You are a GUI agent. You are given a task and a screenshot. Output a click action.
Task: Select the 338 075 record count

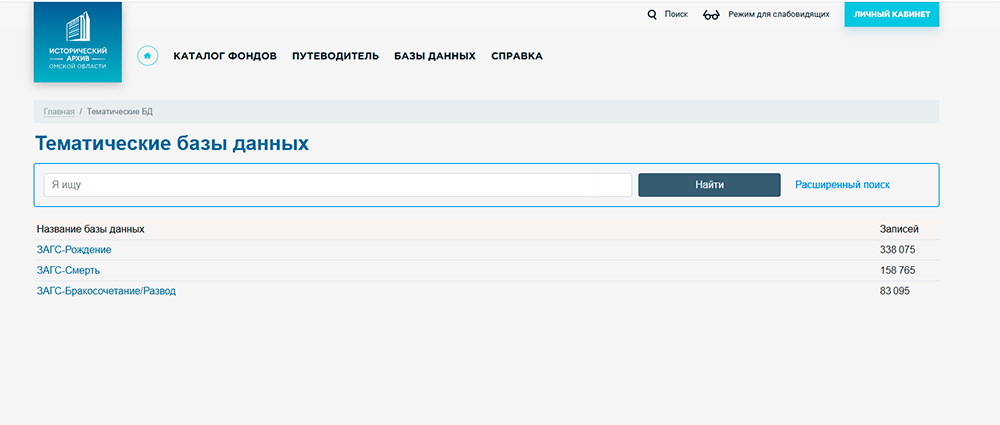(897, 250)
